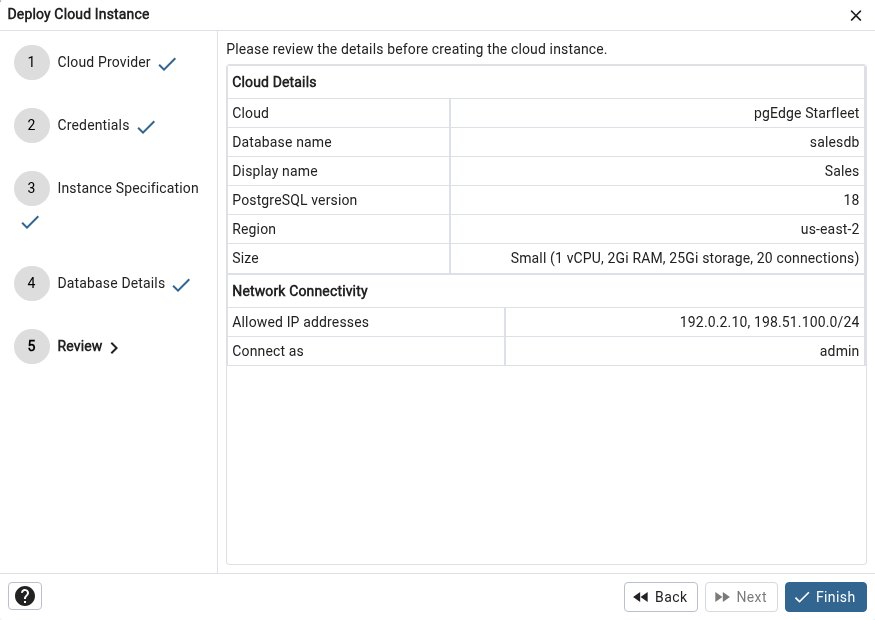Click the Allowed IP addresses value

[769, 322]
